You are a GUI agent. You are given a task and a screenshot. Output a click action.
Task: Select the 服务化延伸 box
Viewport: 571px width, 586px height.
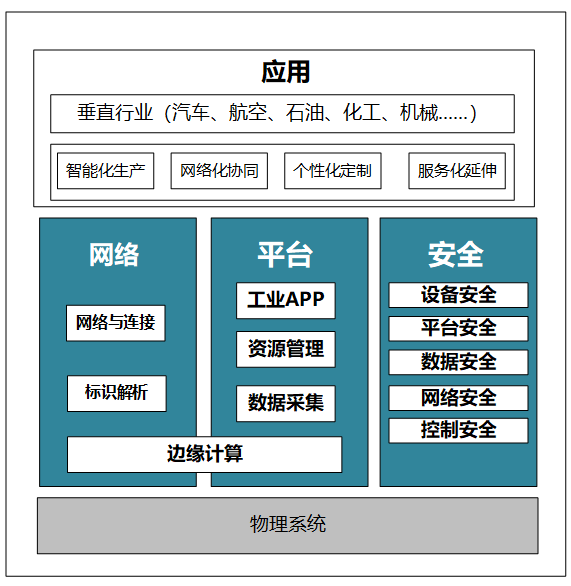(x=457, y=171)
